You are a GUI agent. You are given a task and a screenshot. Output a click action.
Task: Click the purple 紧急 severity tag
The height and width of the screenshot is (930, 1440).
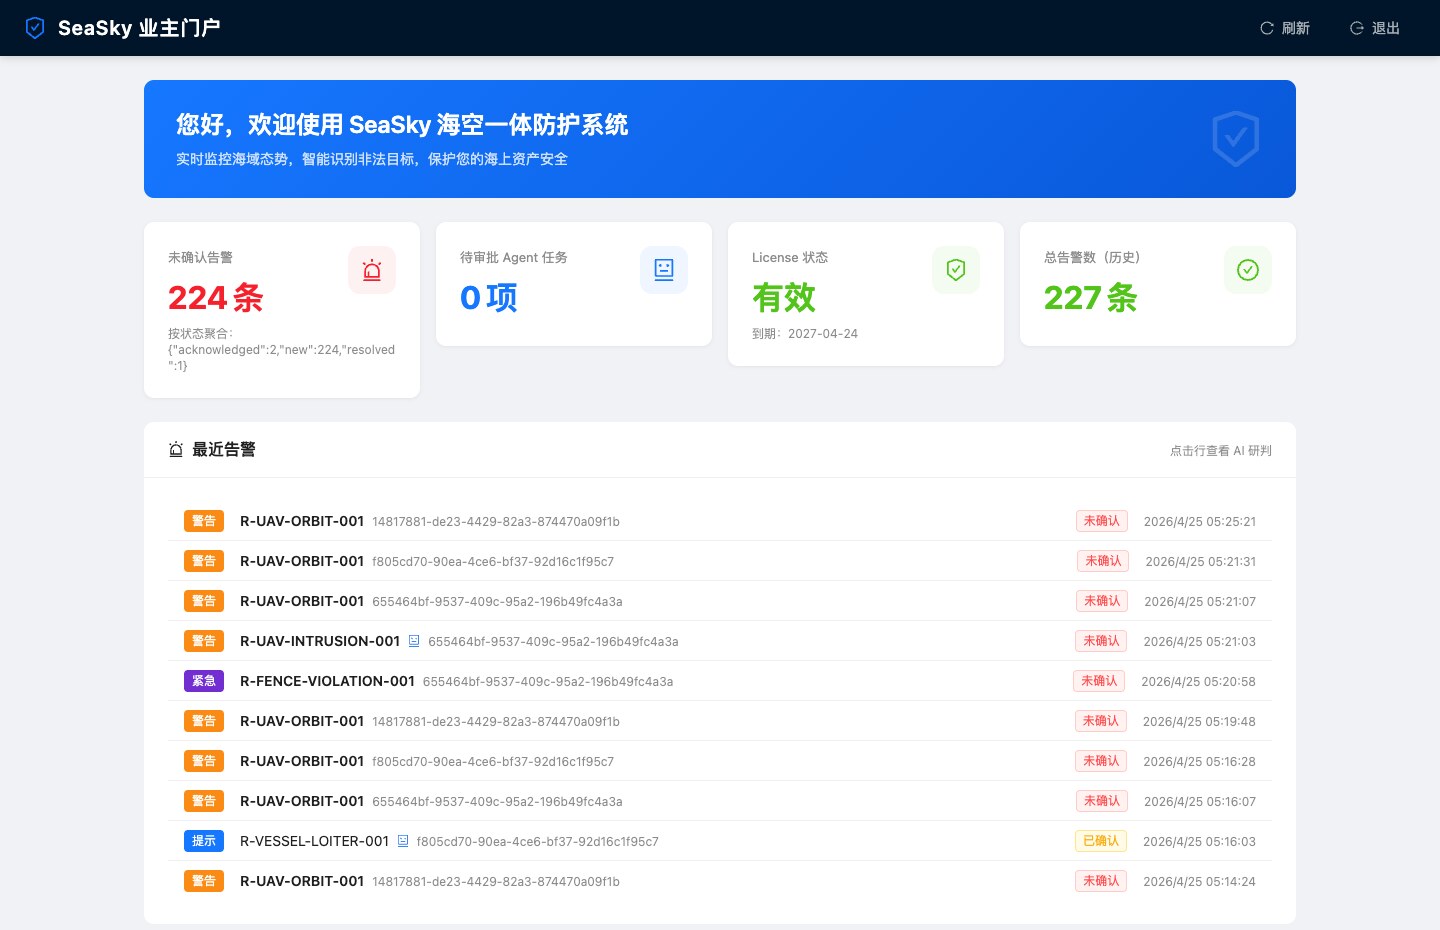coord(204,681)
